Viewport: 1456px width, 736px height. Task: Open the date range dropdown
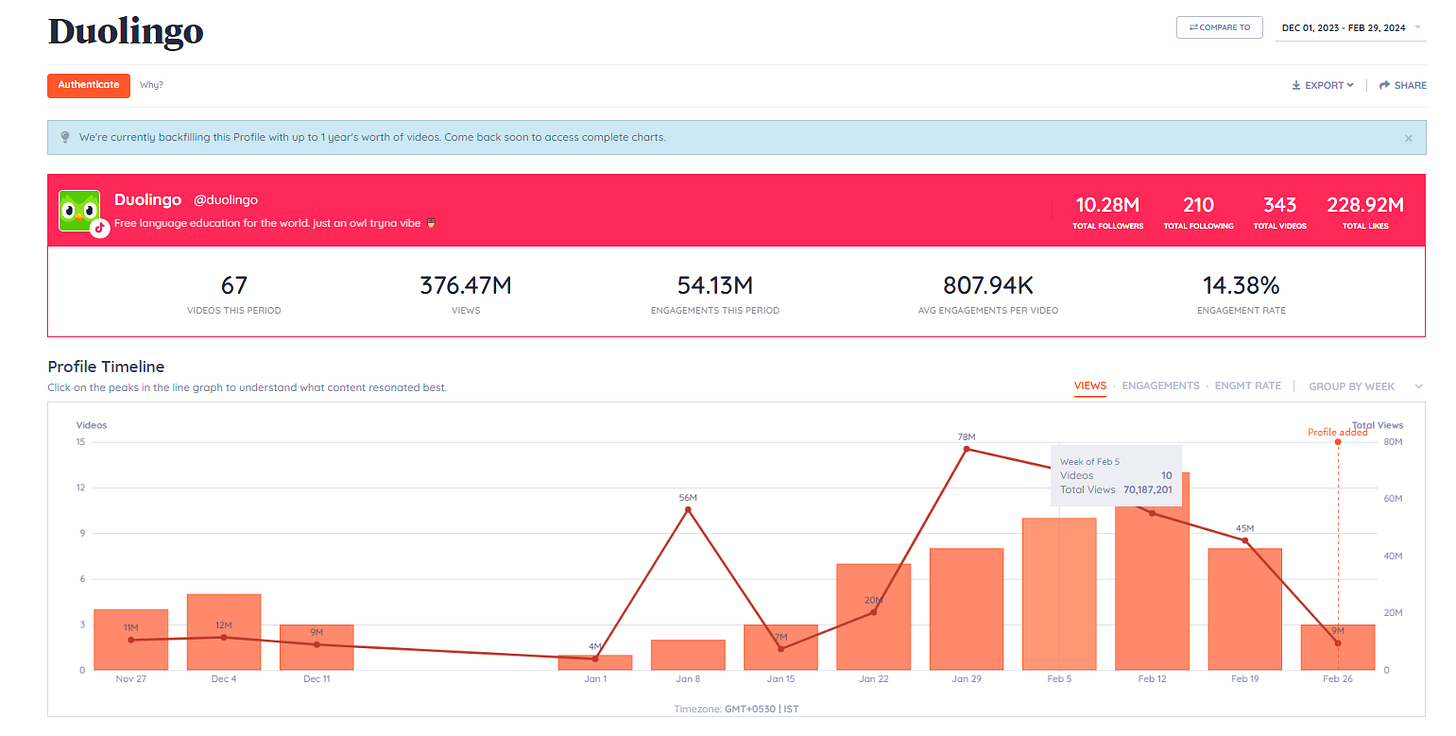tap(1350, 28)
